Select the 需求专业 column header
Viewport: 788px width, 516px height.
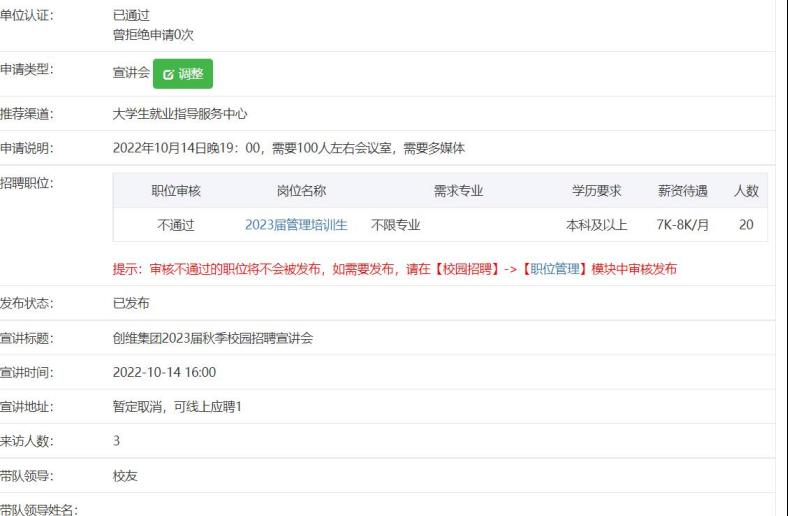[458, 191]
